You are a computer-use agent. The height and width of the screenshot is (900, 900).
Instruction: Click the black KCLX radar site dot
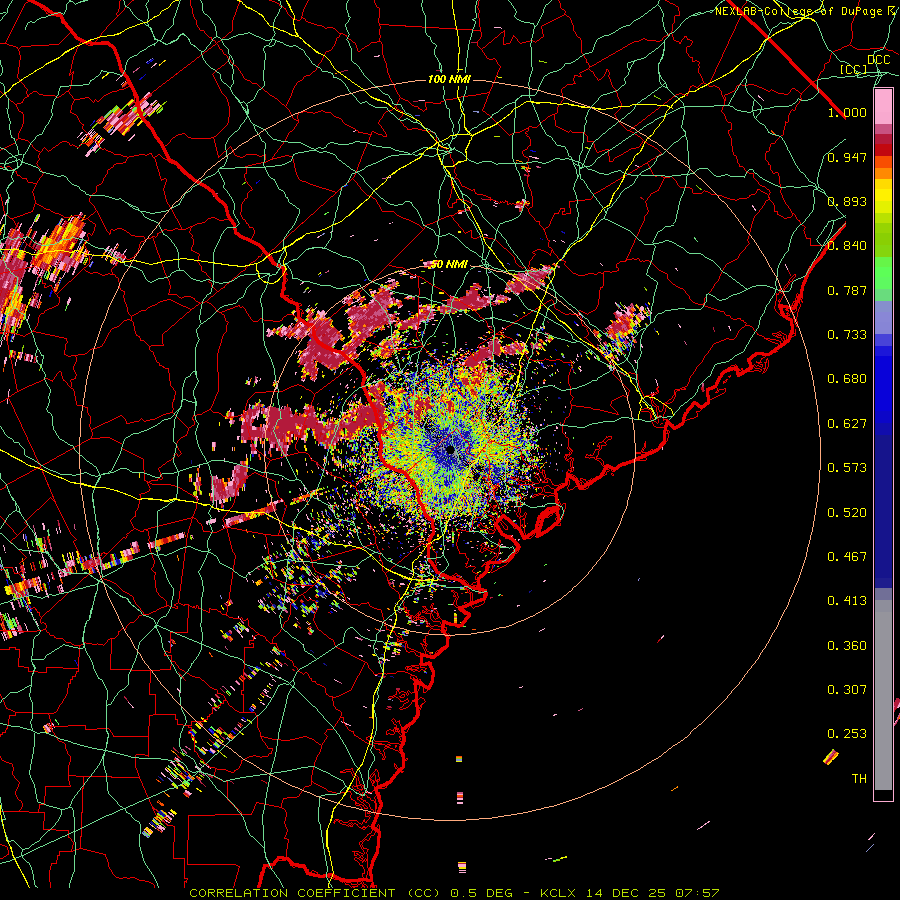click(x=450, y=449)
